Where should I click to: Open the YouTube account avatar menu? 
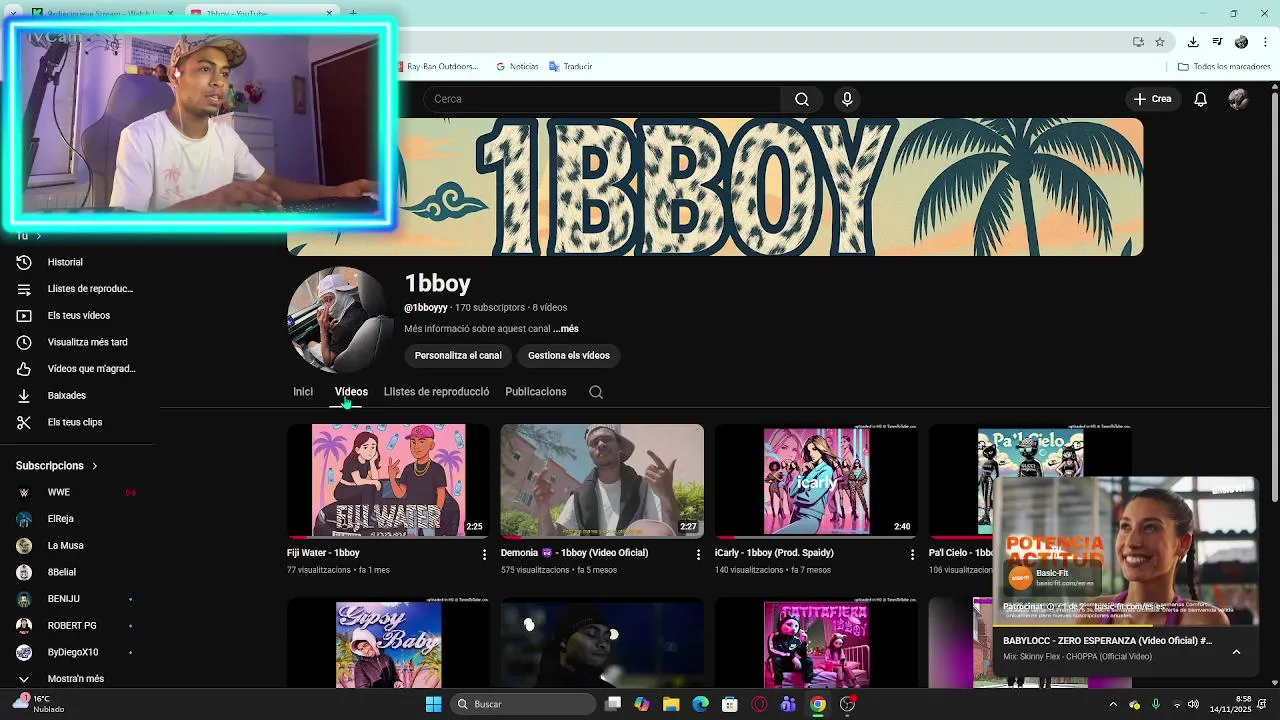[x=1238, y=99]
